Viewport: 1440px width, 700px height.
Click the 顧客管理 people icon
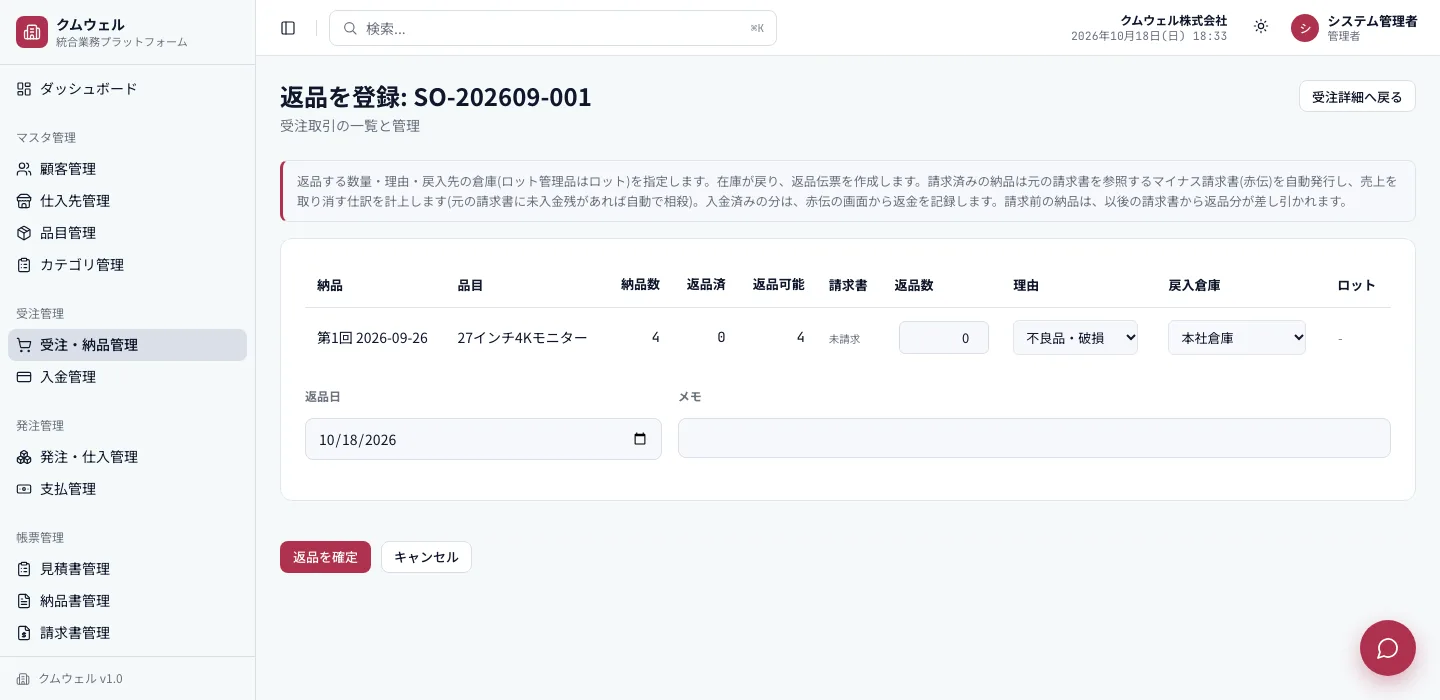(24, 169)
